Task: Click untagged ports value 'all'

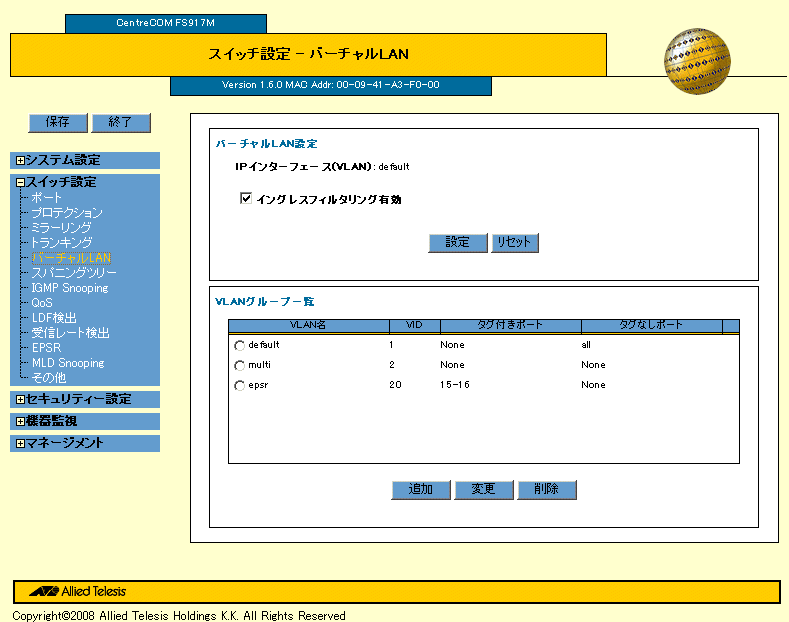Action: (x=586, y=345)
